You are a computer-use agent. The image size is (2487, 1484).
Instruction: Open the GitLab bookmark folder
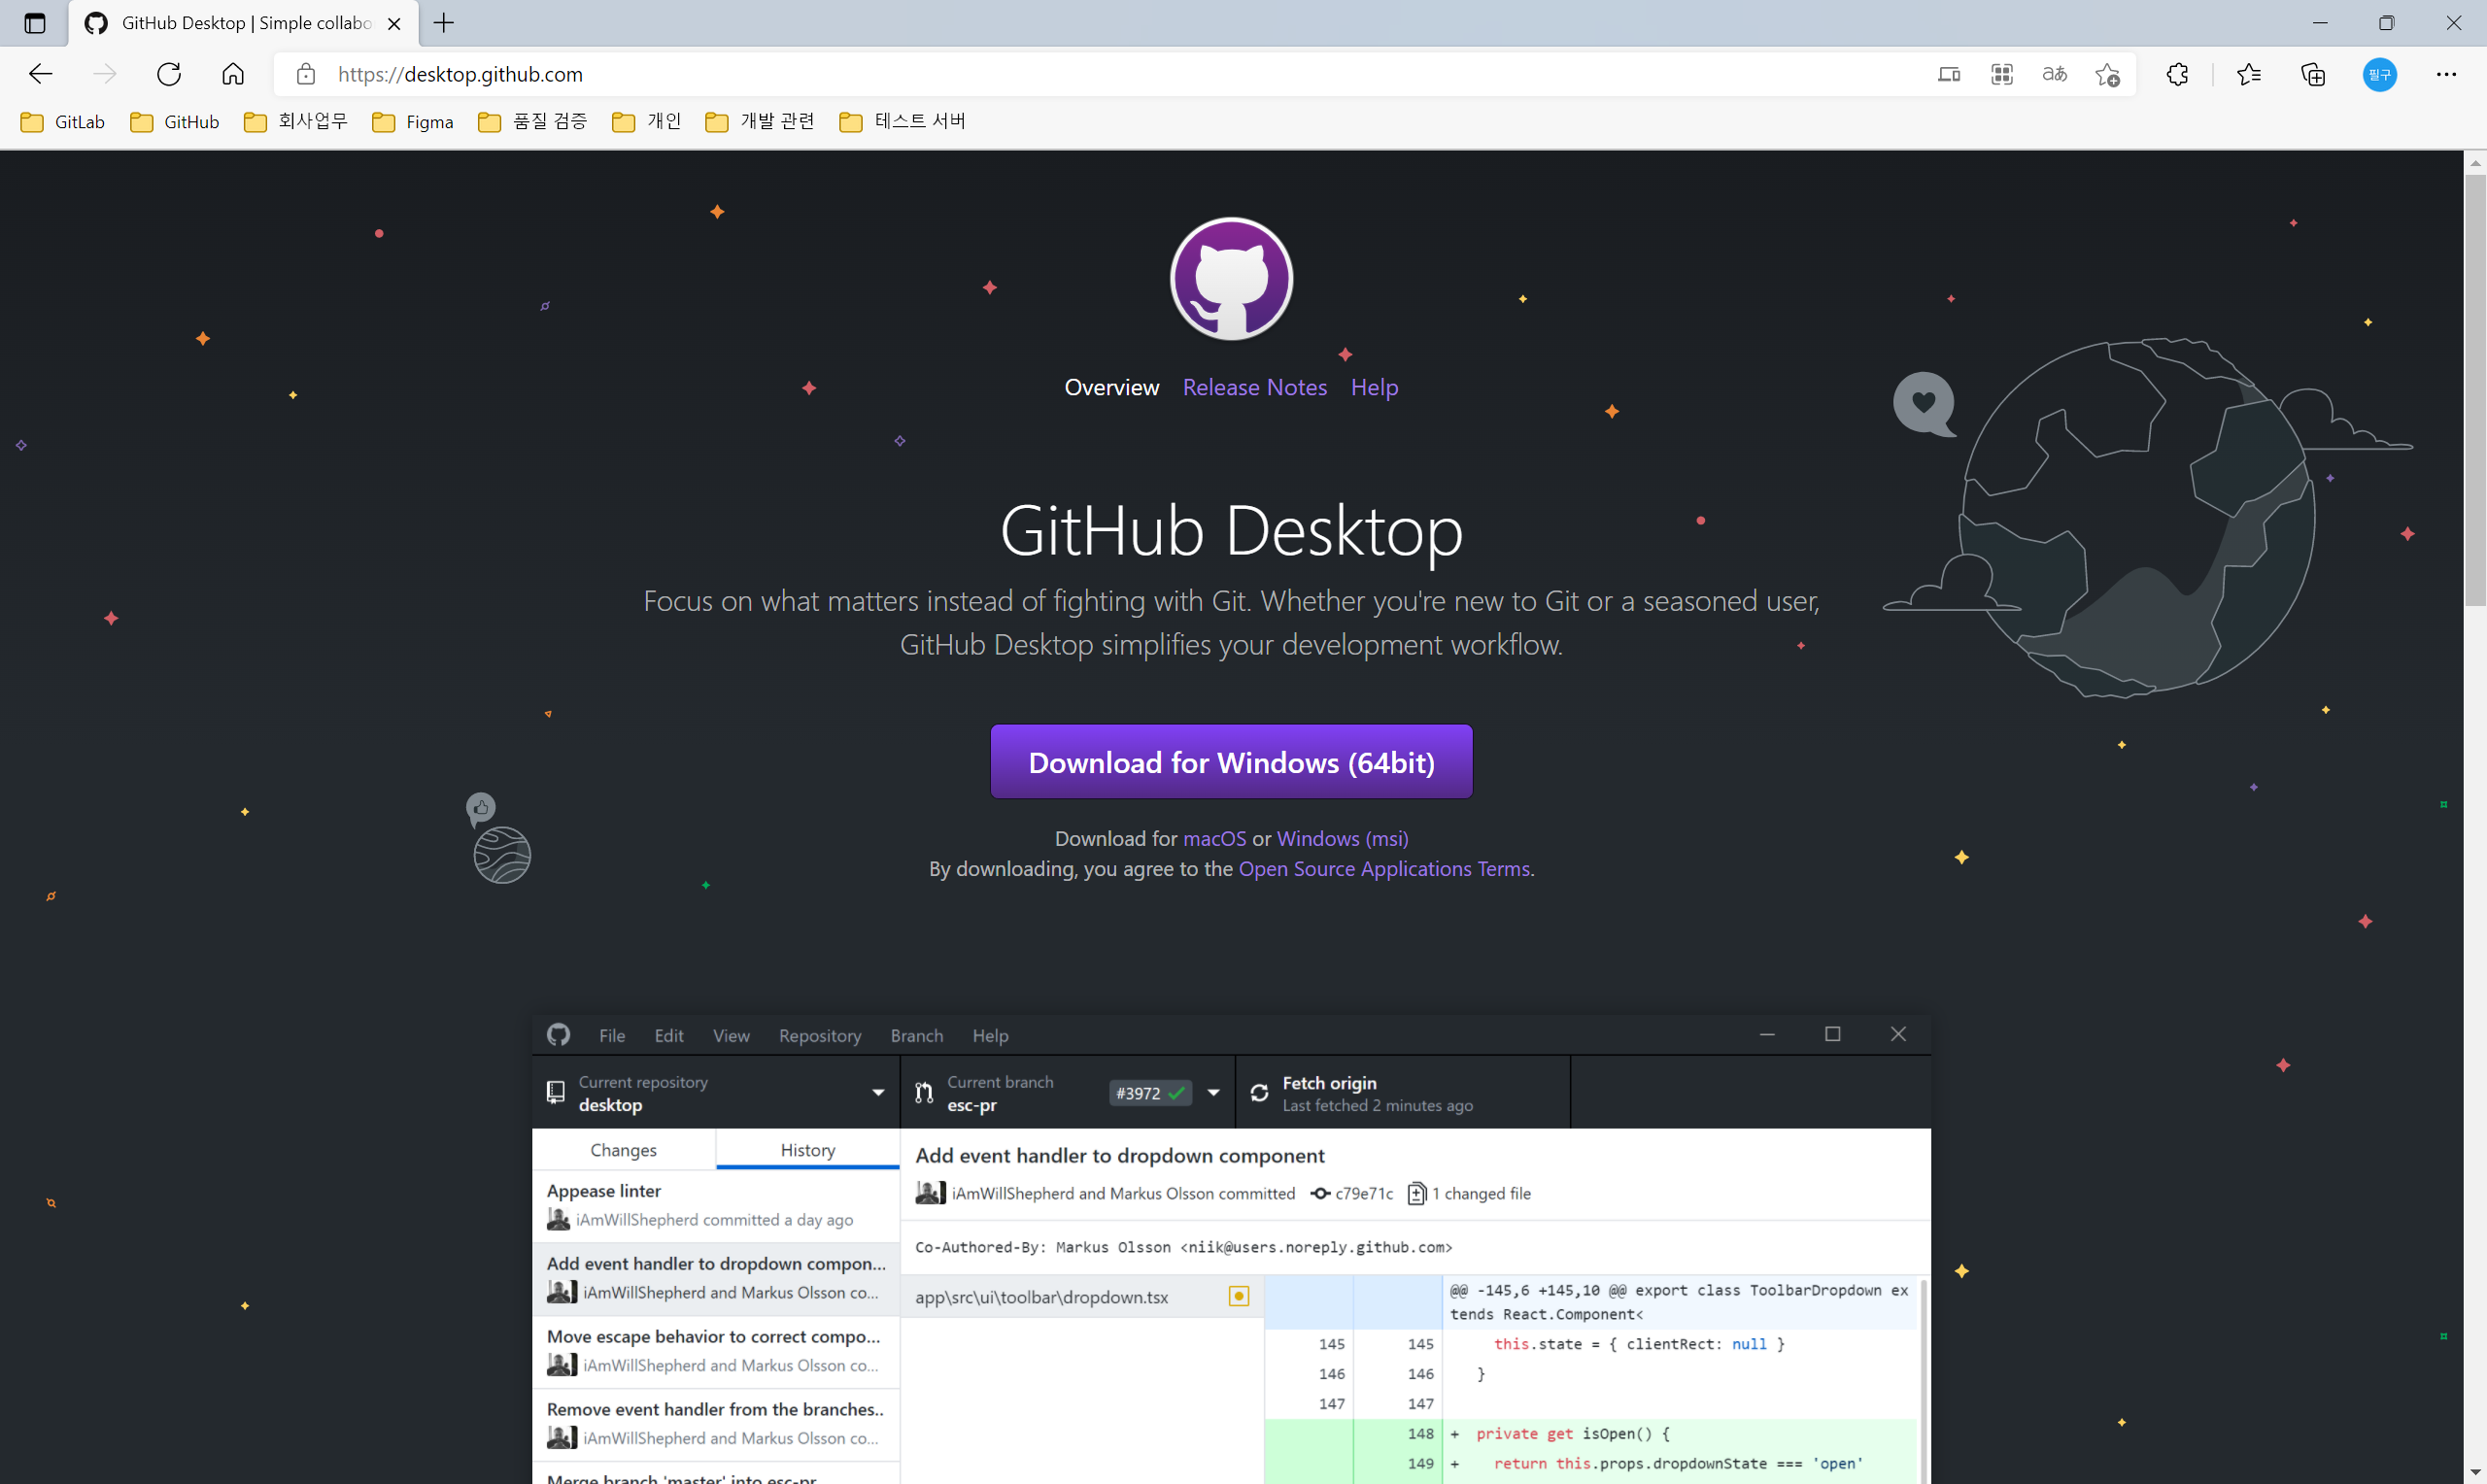[x=63, y=121]
